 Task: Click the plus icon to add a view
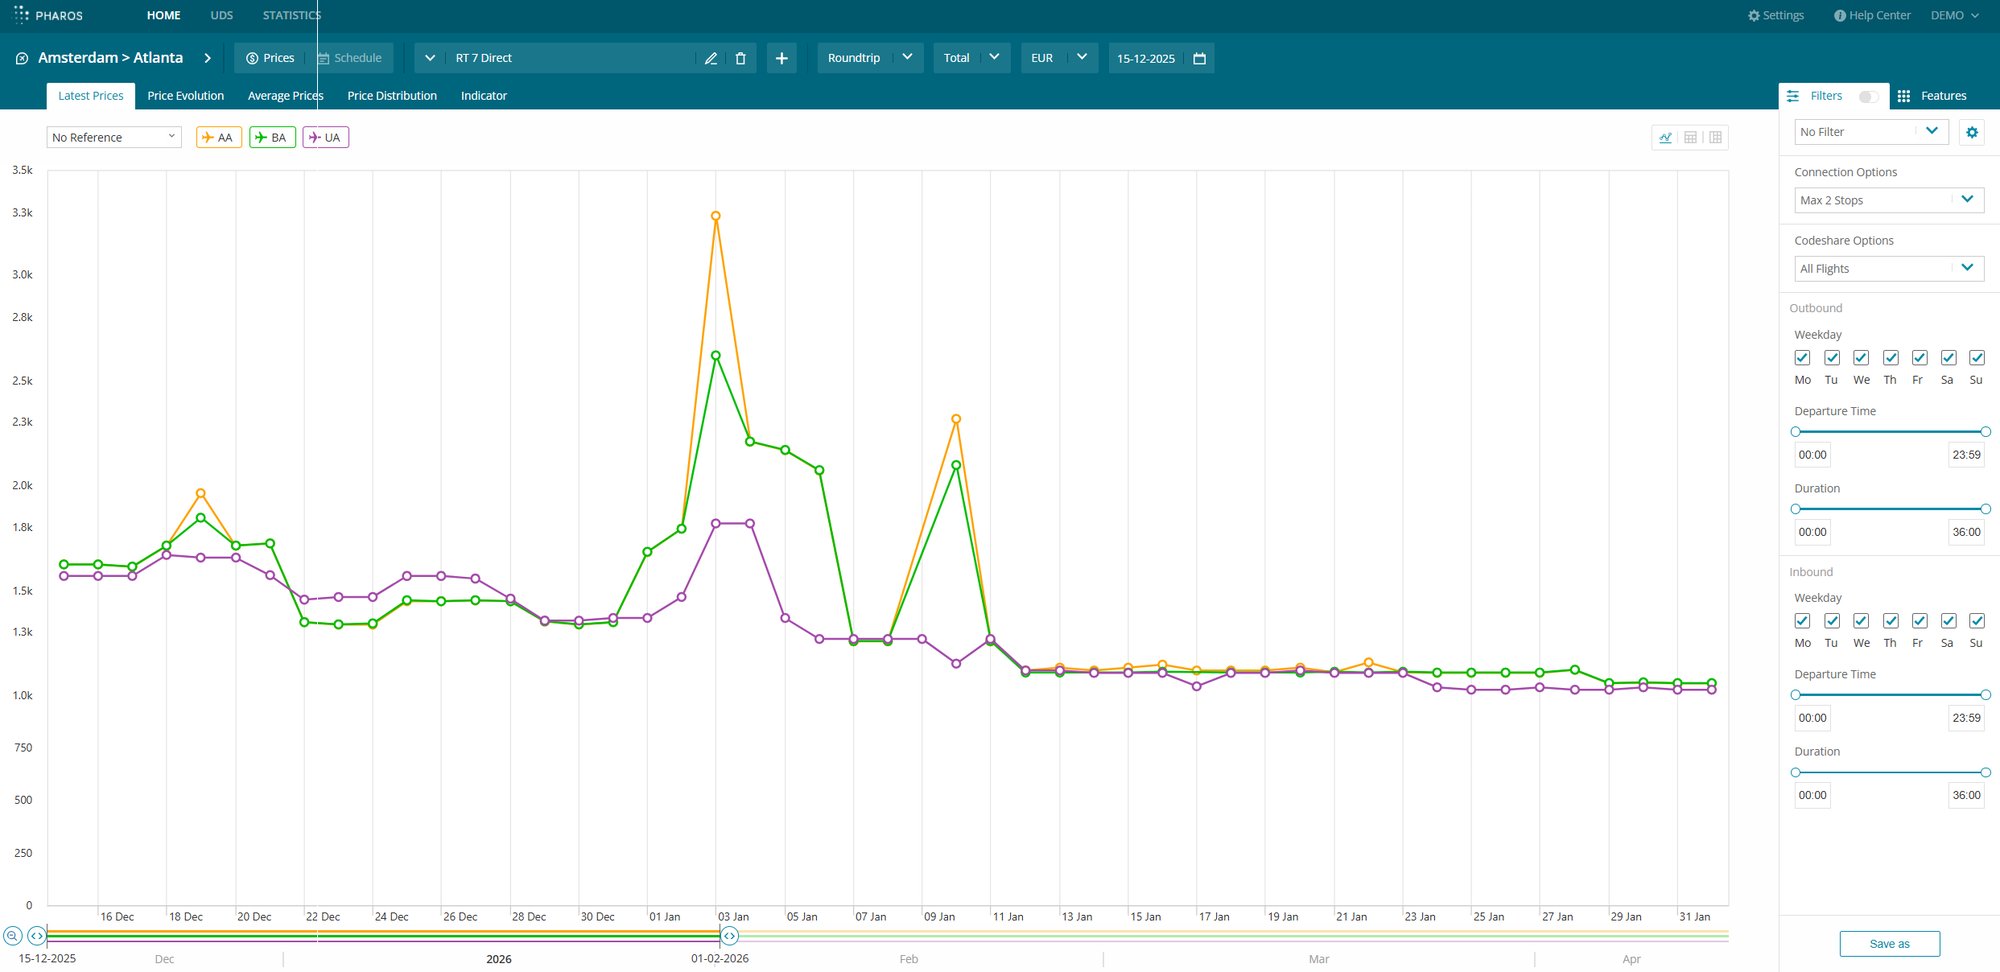781,59
